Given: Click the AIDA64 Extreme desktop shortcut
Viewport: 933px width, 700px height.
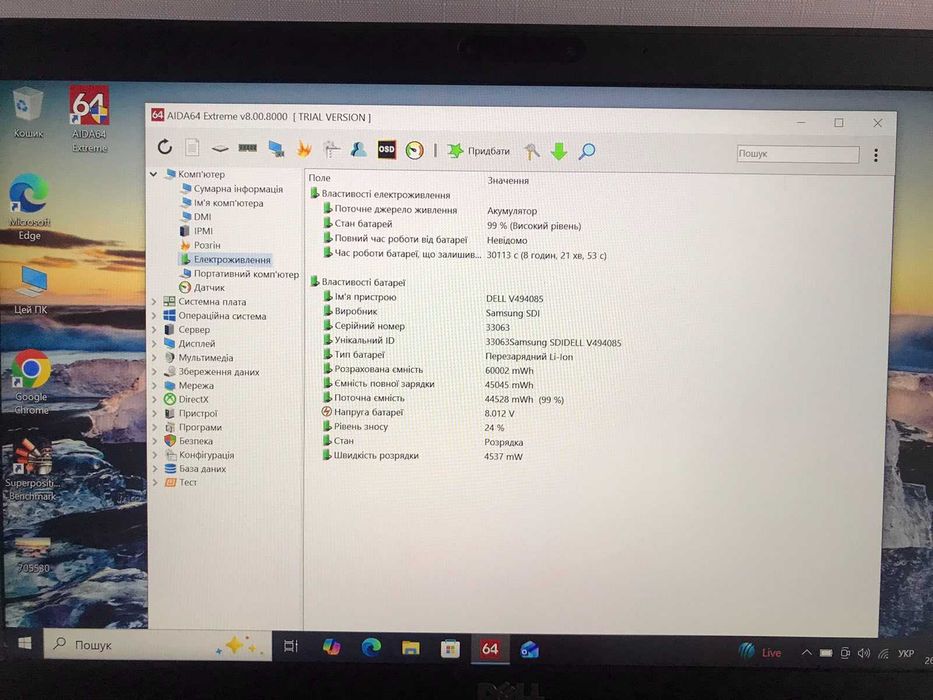Looking at the screenshot, I should [x=89, y=119].
